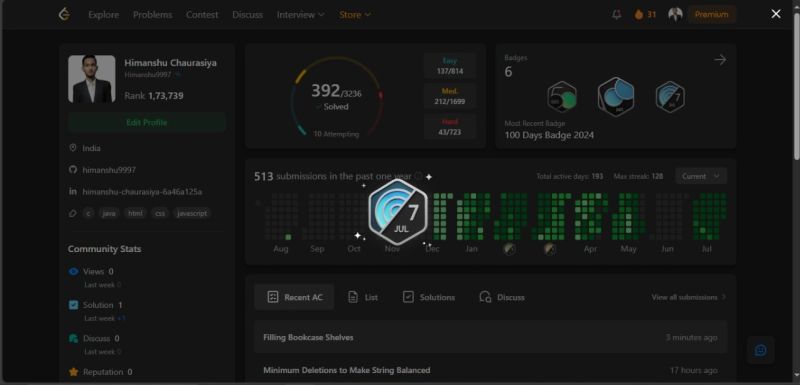
Task: Click the 100 Days Badge hexagon
Action: [616, 97]
